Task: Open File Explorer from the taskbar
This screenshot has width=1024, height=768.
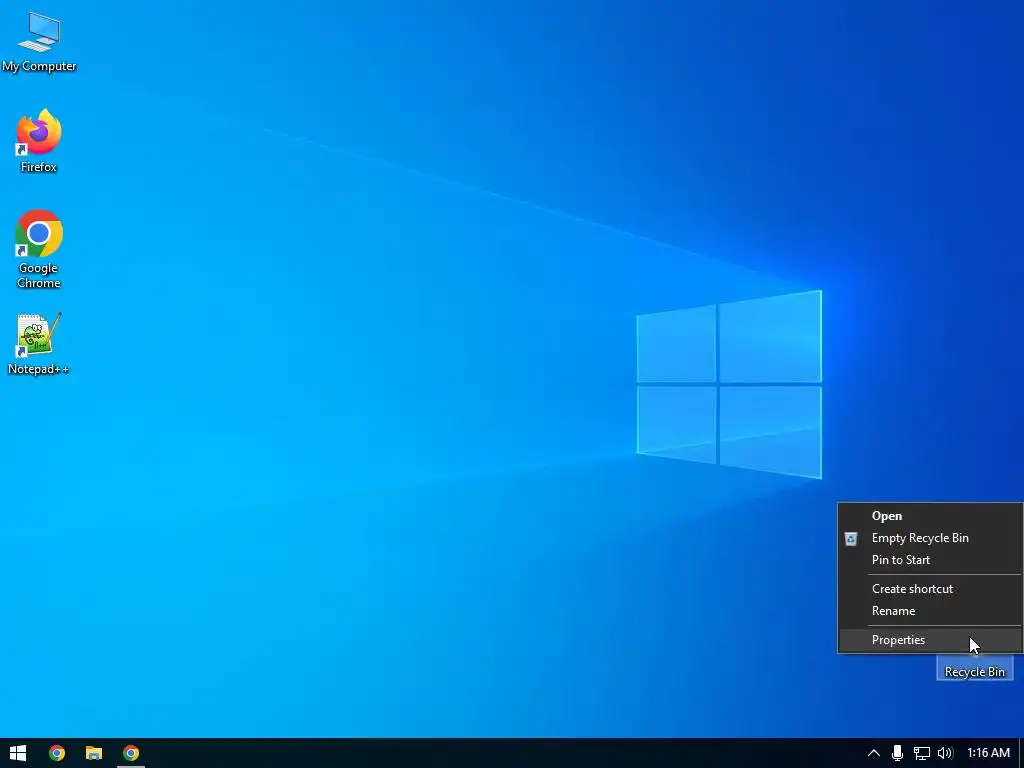Action: point(94,753)
